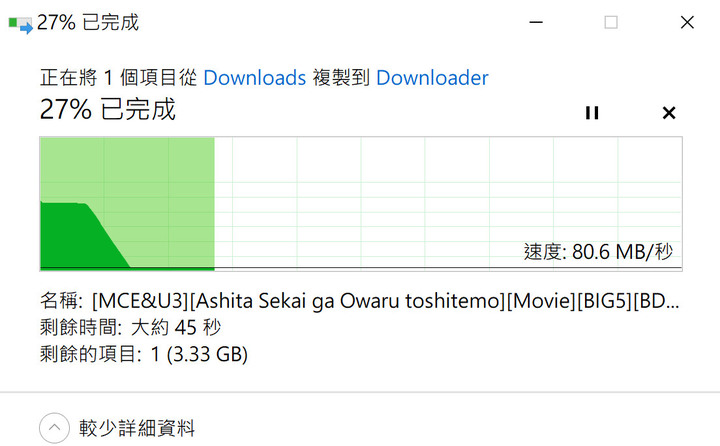Click the greyed-out maximize button
The image size is (720, 446).
(x=611, y=22)
